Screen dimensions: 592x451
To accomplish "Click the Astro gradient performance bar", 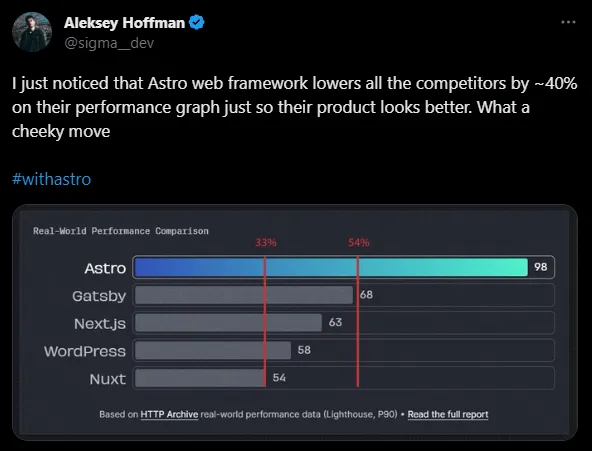I will pos(331,267).
